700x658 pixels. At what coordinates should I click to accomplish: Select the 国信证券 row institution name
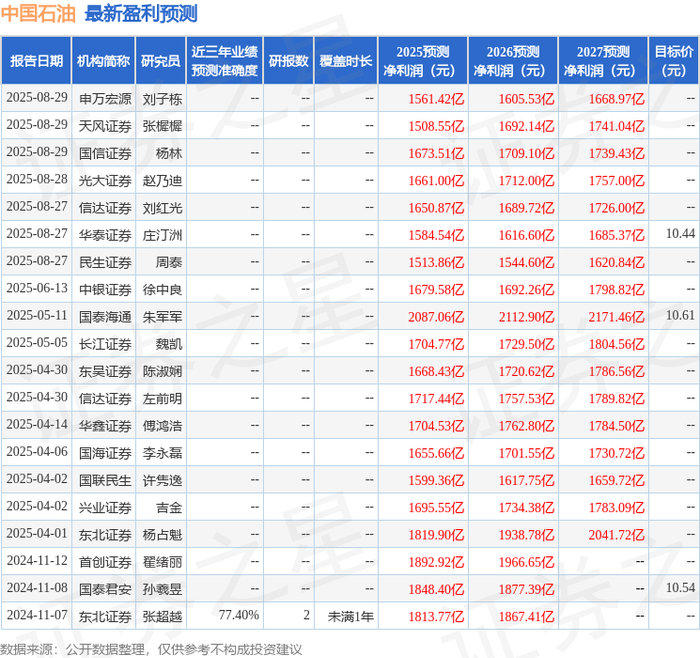coord(105,154)
